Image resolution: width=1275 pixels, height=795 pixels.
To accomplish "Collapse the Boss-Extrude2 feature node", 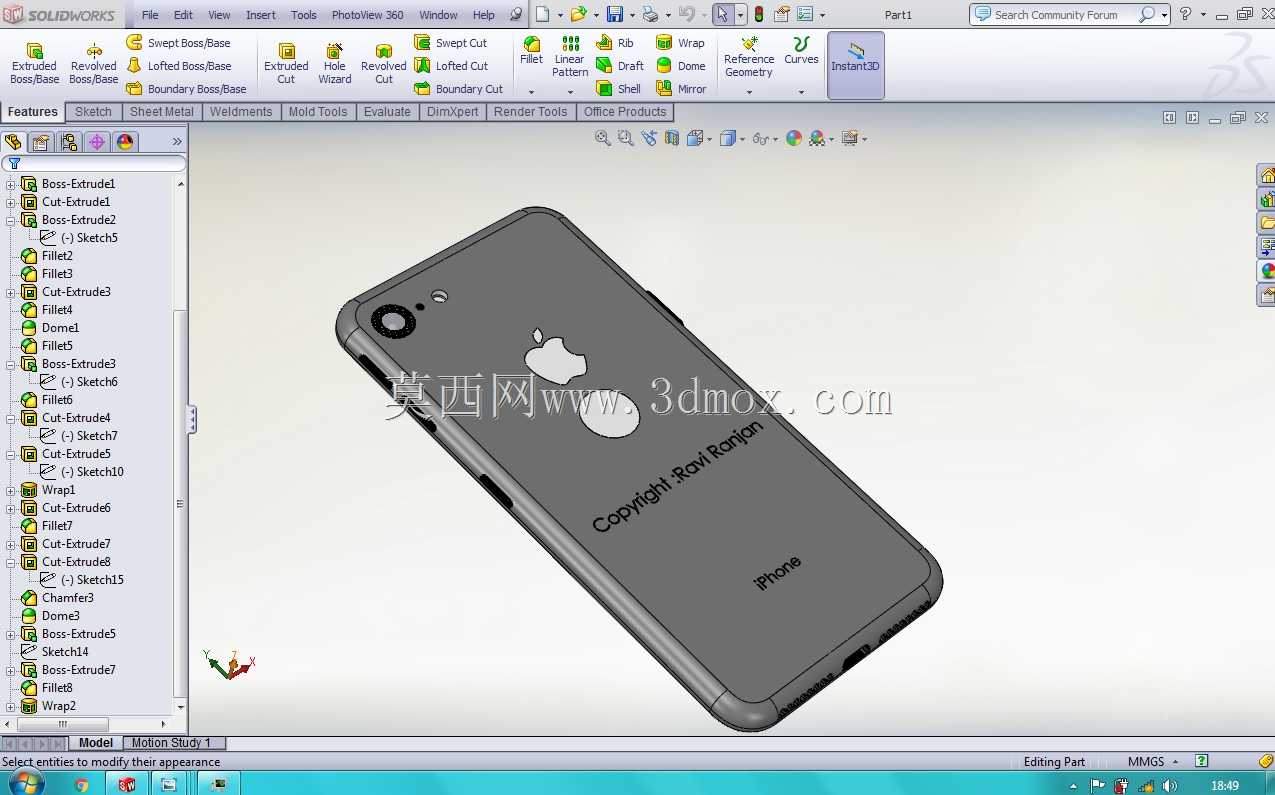I will pyautogui.click(x=10, y=220).
